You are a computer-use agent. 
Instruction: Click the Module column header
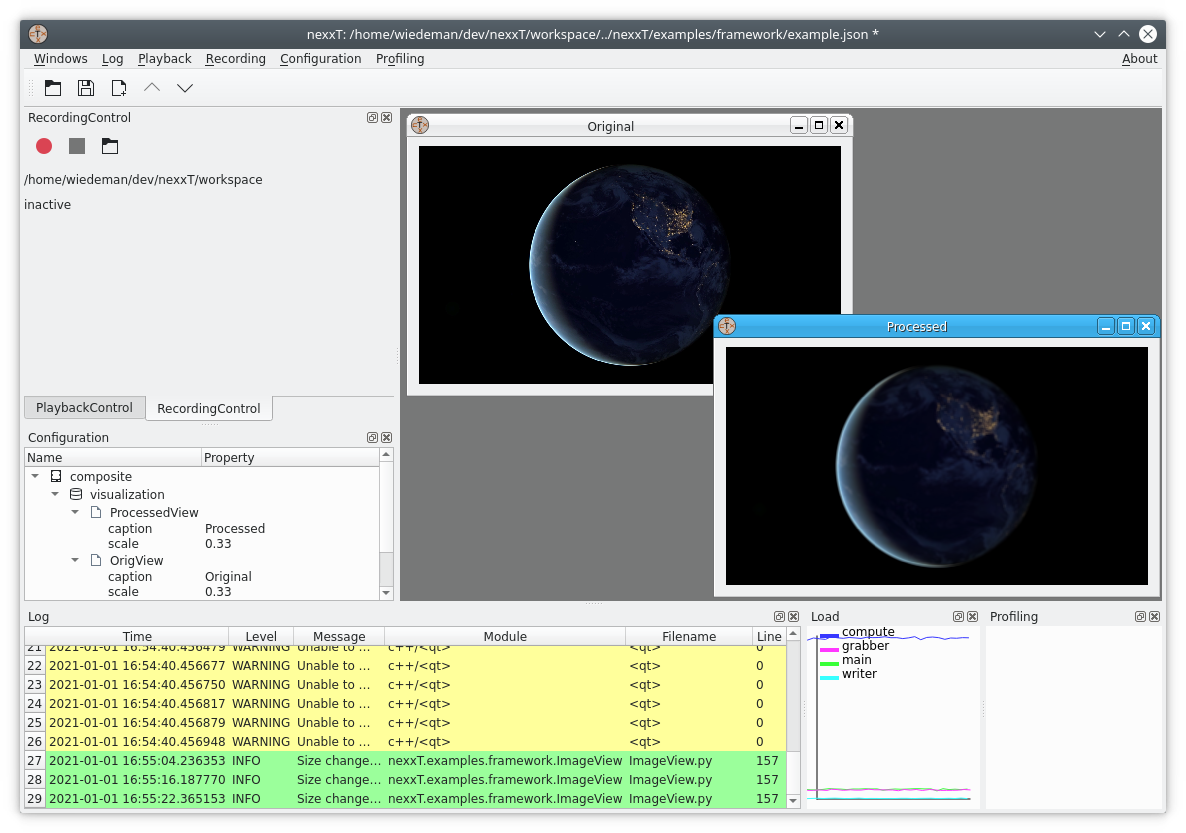505,636
